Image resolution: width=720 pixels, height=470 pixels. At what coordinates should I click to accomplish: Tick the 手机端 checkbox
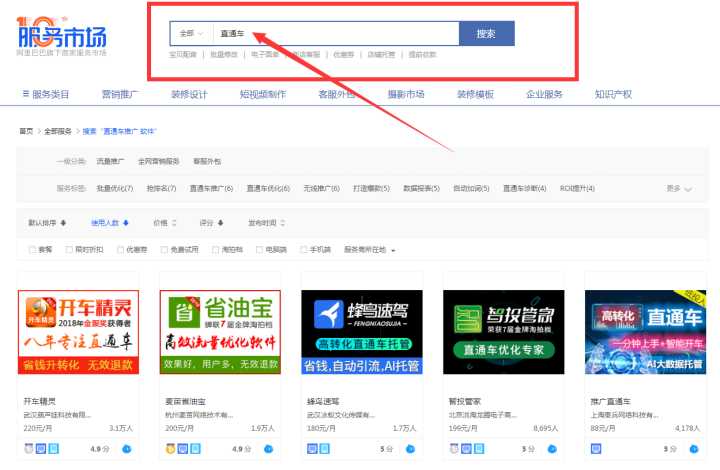click(x=302, y=250)
